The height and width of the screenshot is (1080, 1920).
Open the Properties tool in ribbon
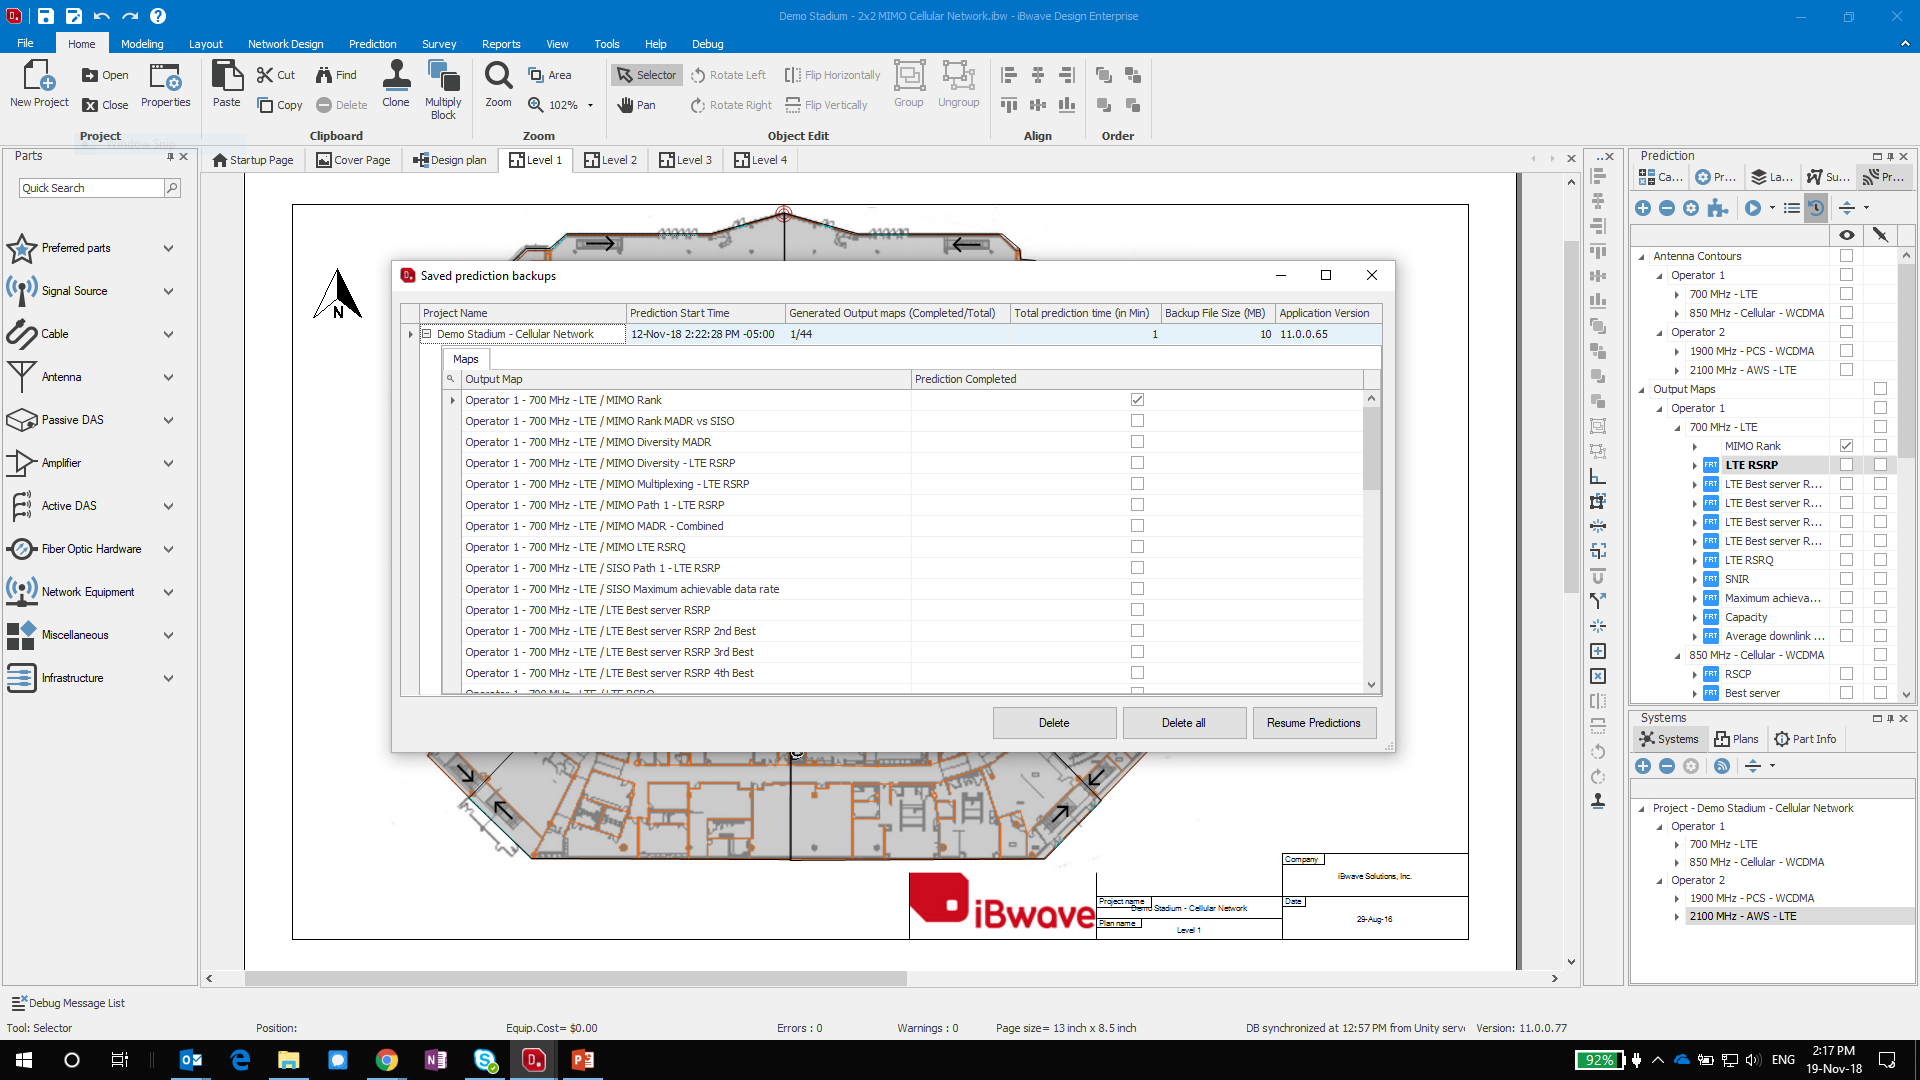pos(165,84)
